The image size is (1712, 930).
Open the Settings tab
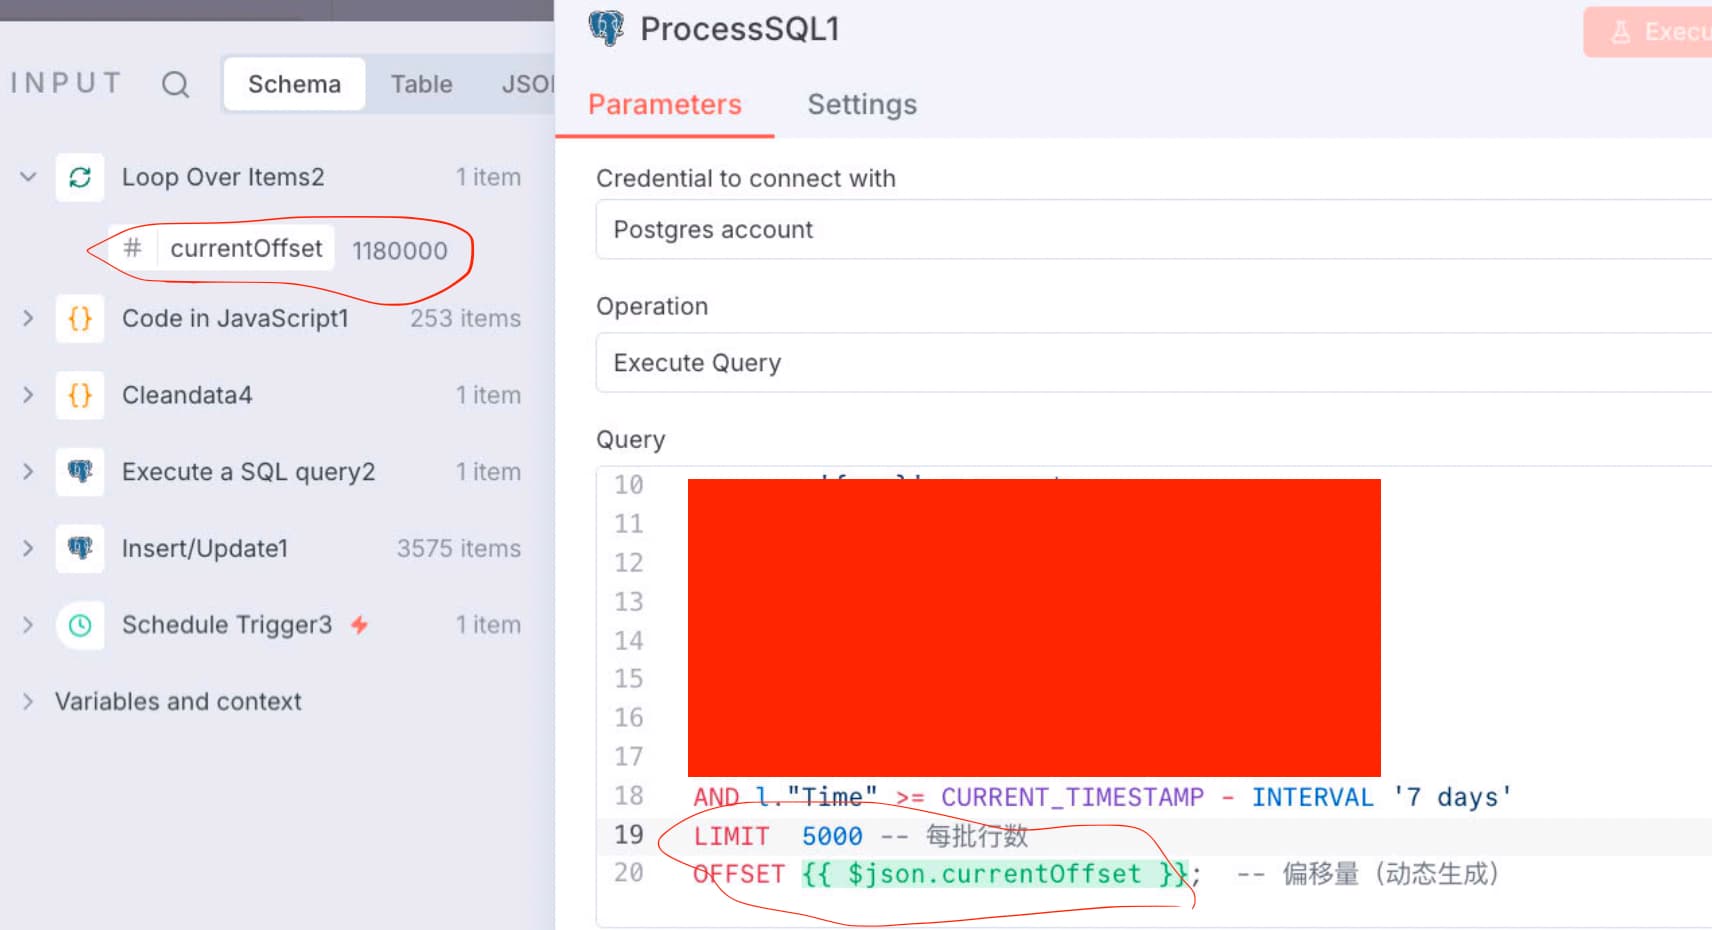(862, 104)
